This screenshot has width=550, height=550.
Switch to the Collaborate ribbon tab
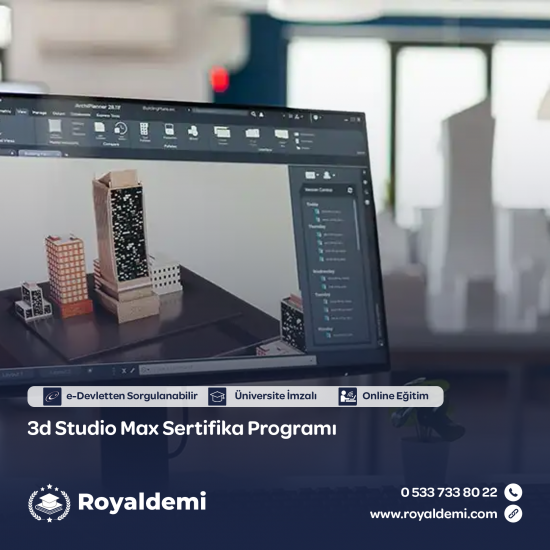80,114
